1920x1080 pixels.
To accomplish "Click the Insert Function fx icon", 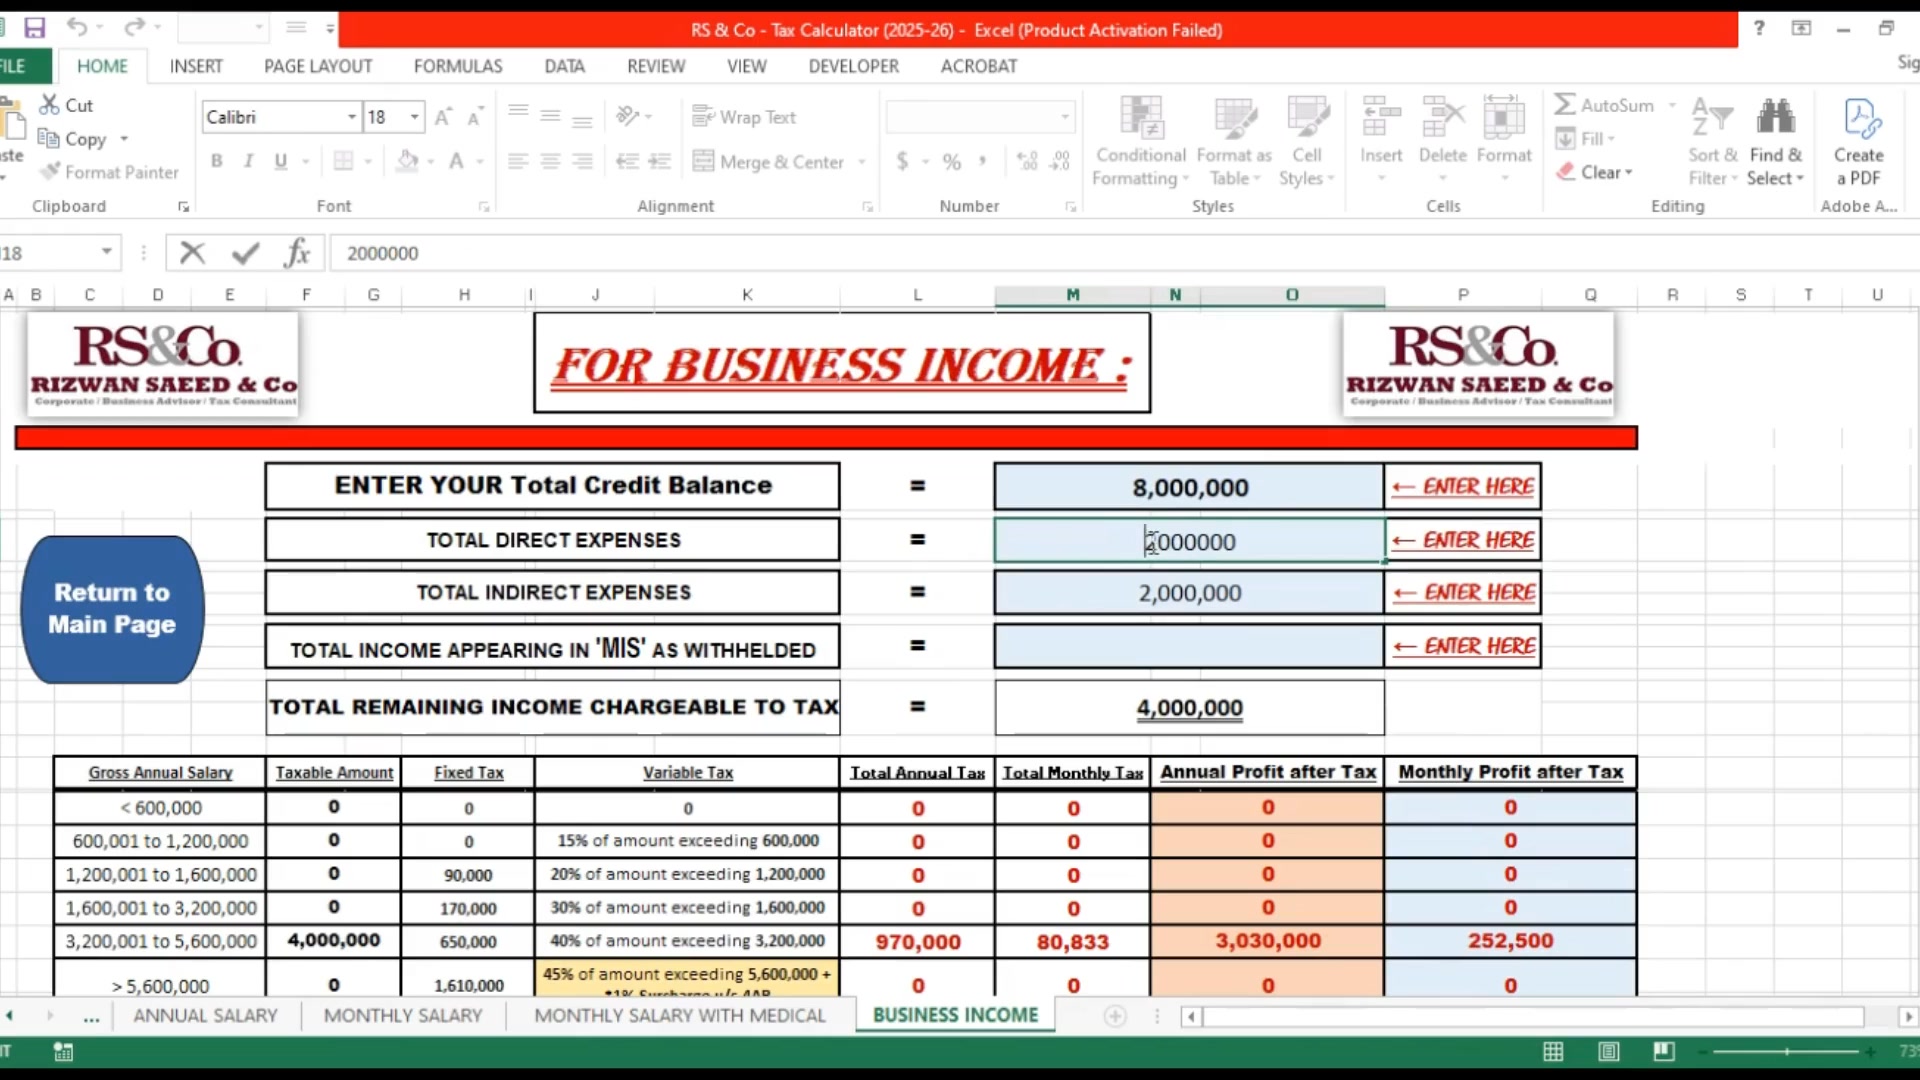I will pyautogui.click(x=297, y=253).
